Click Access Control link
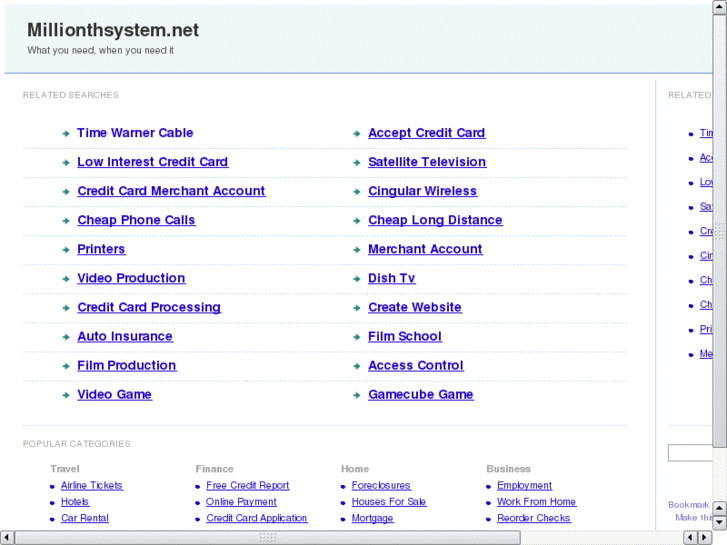This screenshot has width=727, height=545. [416, 365]
